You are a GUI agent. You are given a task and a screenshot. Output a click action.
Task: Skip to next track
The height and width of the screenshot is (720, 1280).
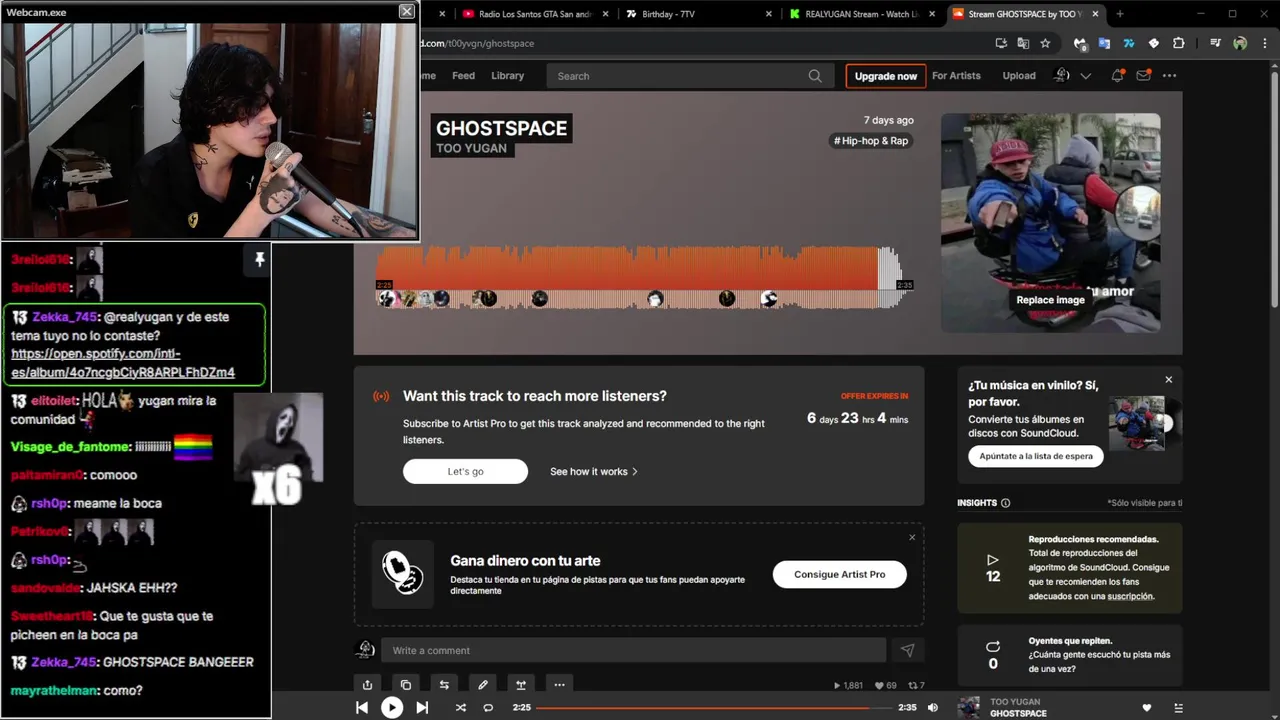pos(422,707)
